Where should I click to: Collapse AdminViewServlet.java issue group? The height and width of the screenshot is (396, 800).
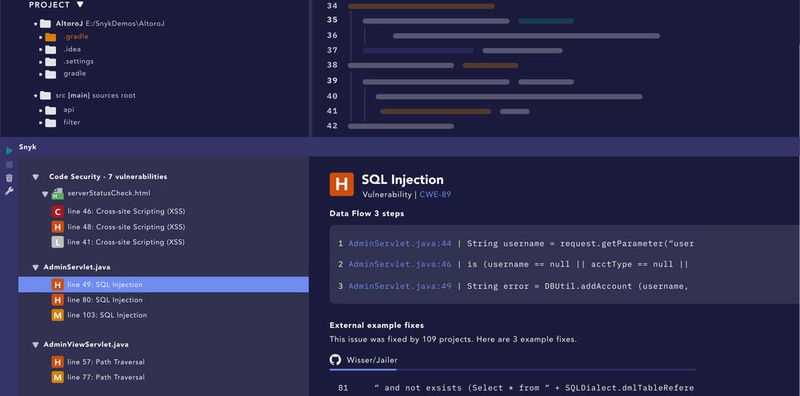[x=36, y=345]
